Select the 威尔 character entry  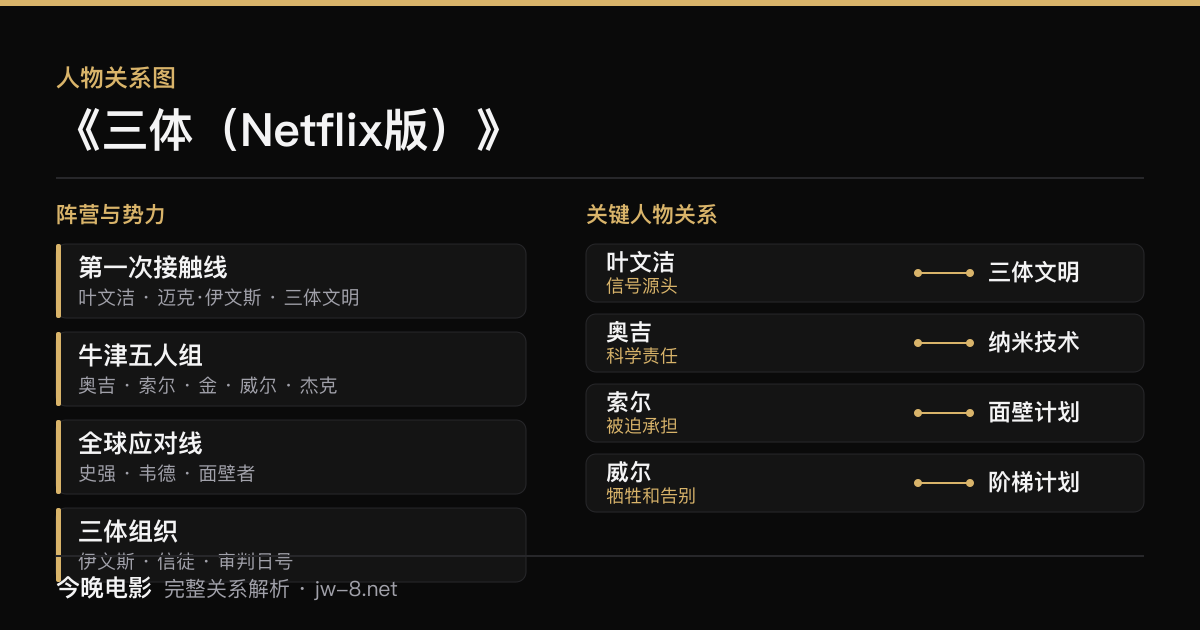pos(865,483)
